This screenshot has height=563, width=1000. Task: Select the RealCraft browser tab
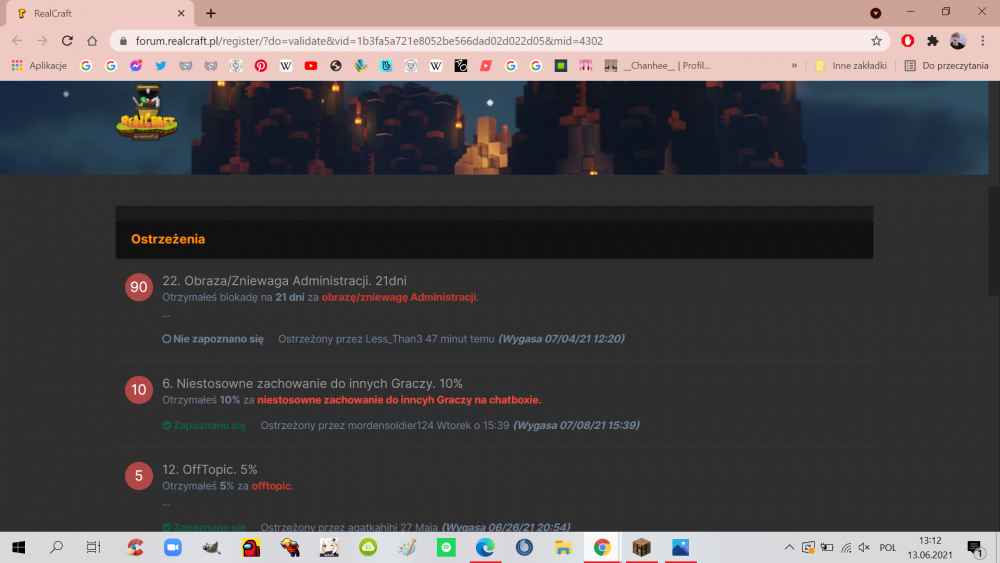point(100,13)
